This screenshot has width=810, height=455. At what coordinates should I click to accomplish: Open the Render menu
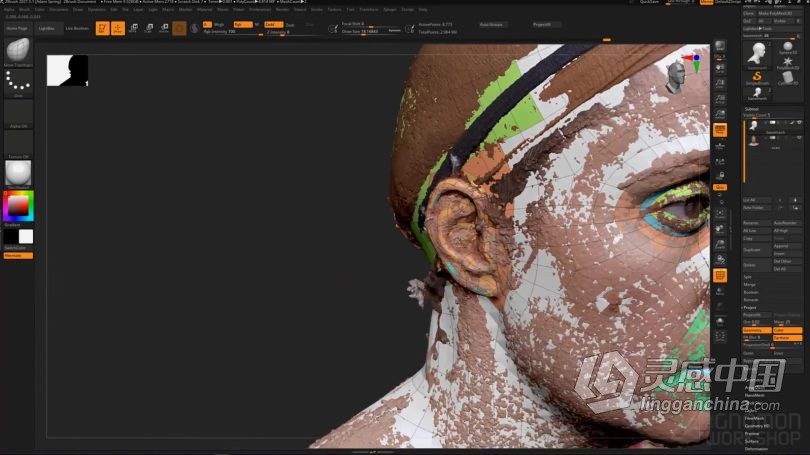coord(283,9)
